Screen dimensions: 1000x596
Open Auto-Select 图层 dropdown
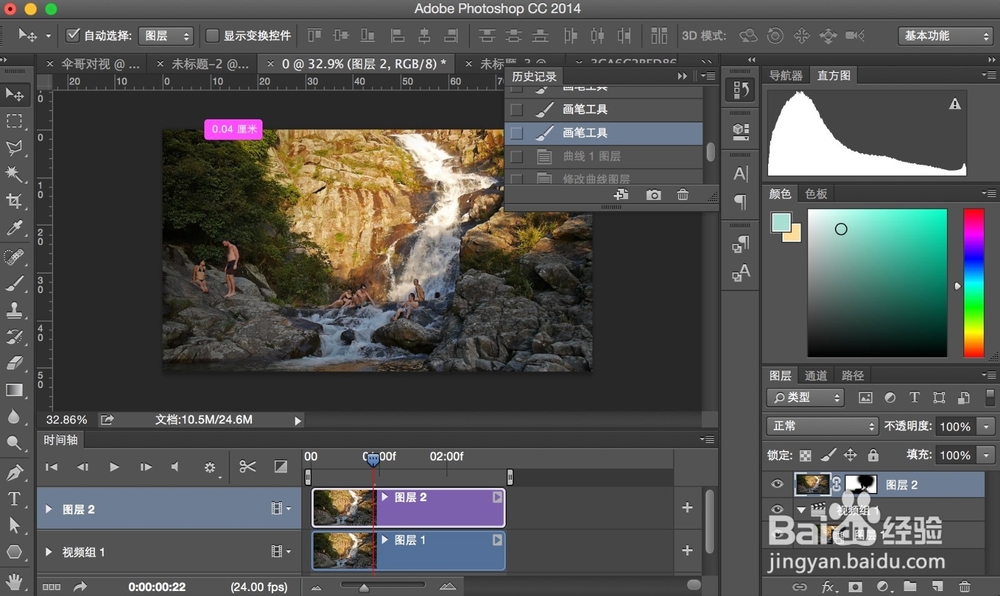tap(166, 36)
